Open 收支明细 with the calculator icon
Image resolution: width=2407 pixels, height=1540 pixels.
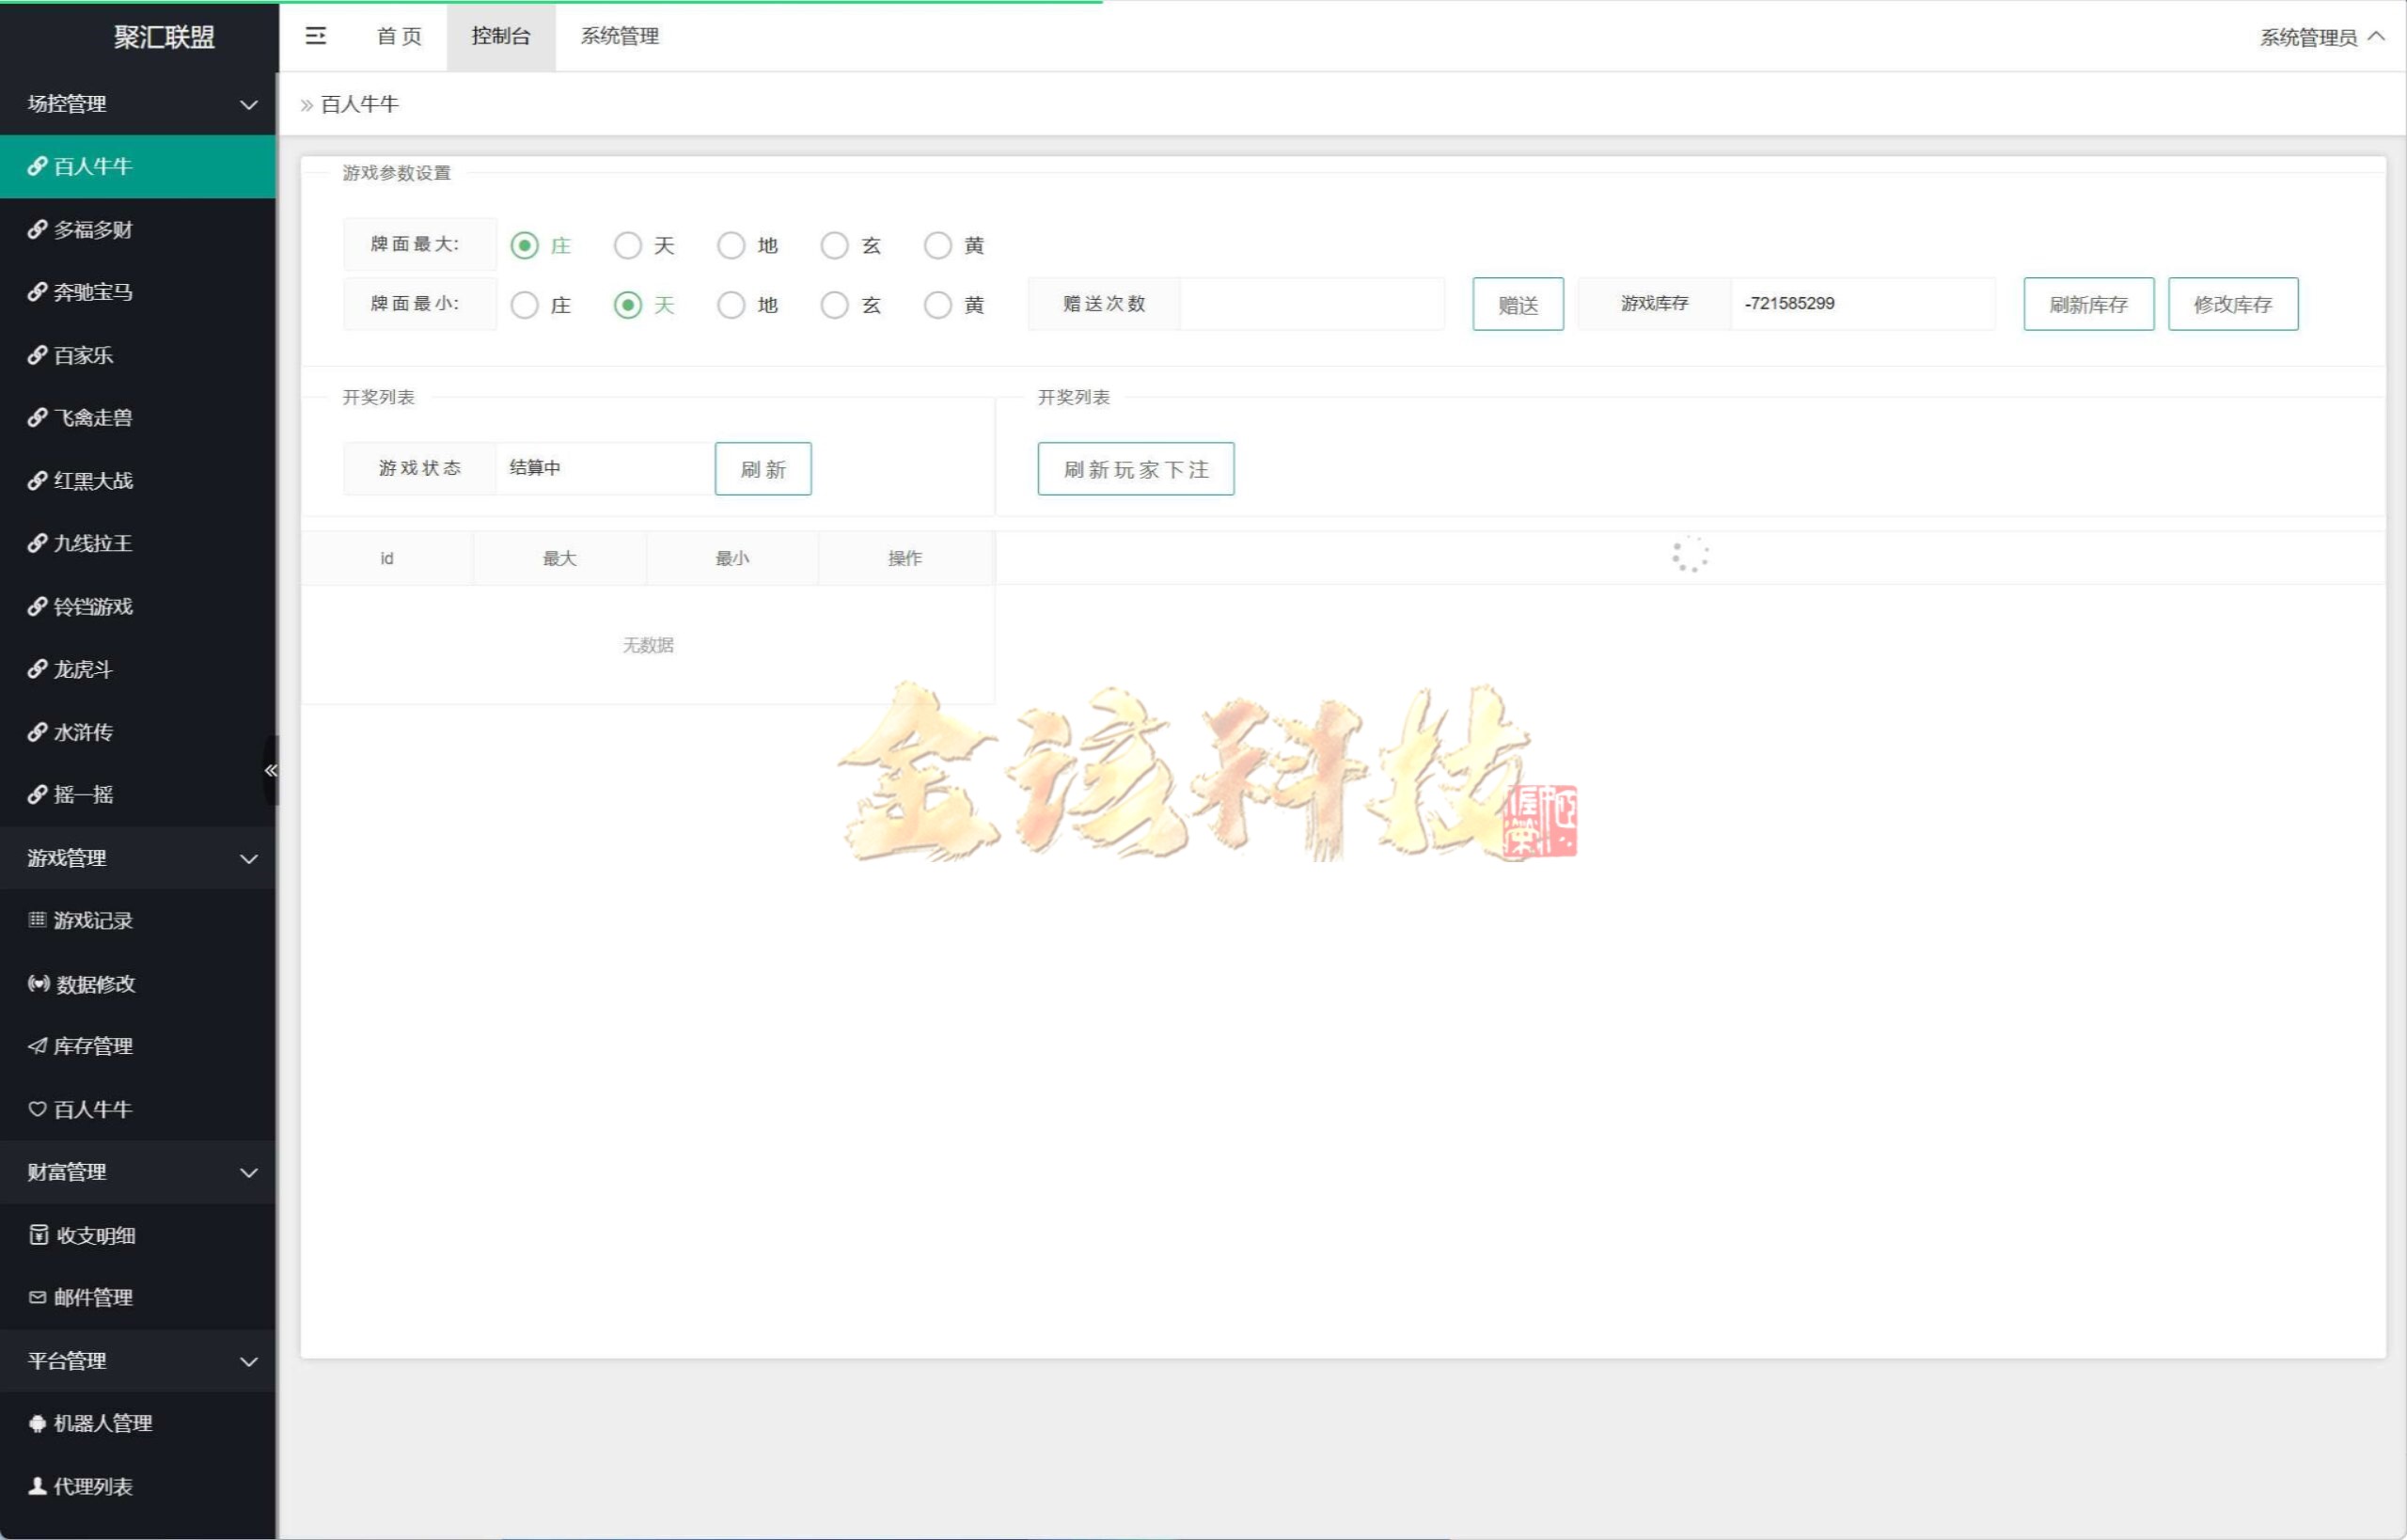click(94, 1235)
